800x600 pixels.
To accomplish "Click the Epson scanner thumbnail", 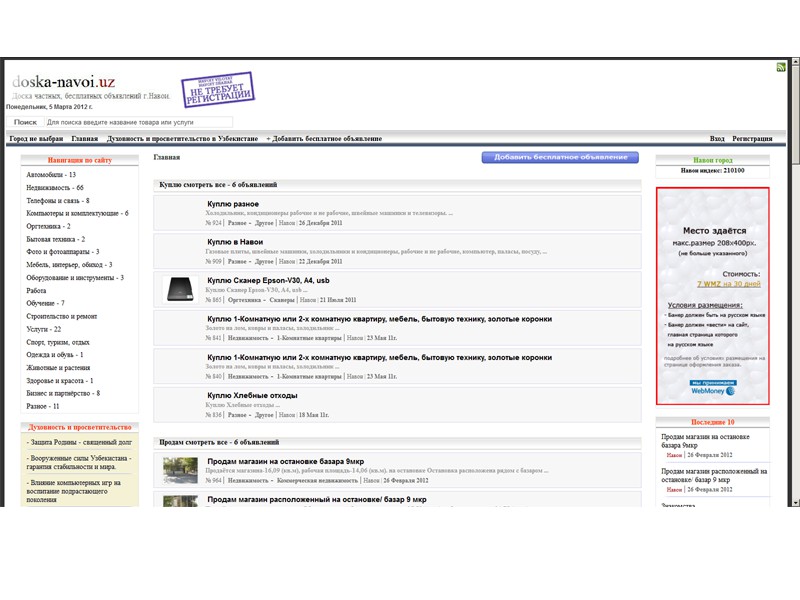I will click(180, 289).
